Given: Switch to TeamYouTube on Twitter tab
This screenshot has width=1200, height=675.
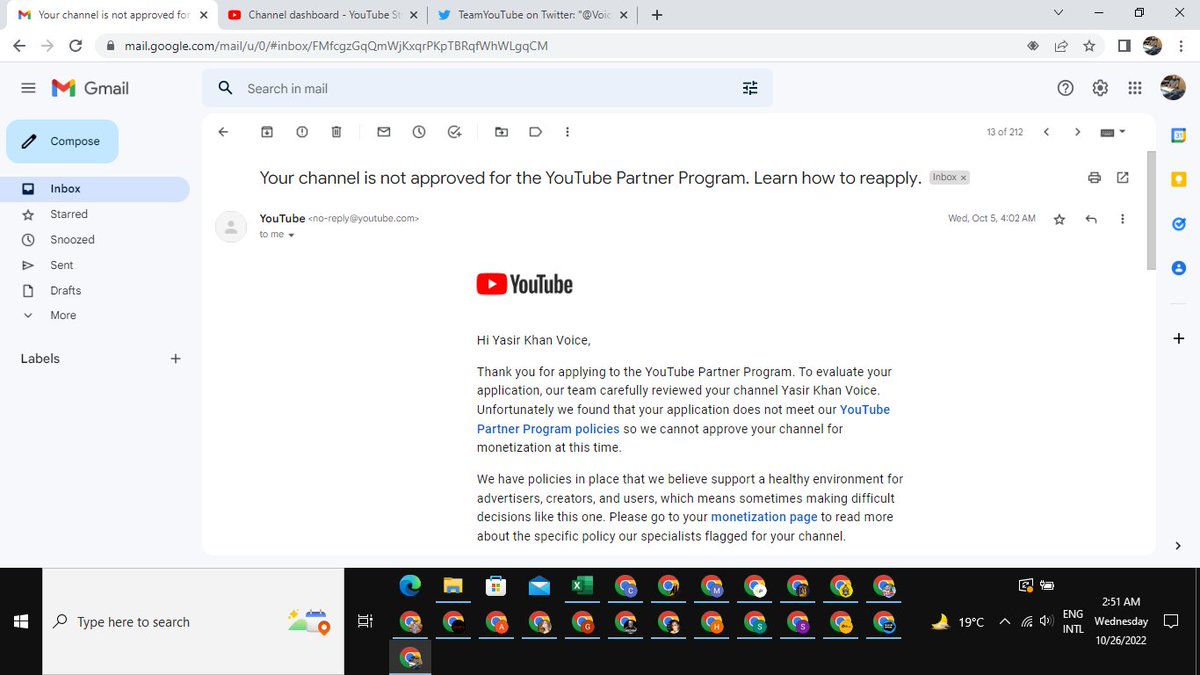Looking at the screenshot, I should [x=532, y=15].
